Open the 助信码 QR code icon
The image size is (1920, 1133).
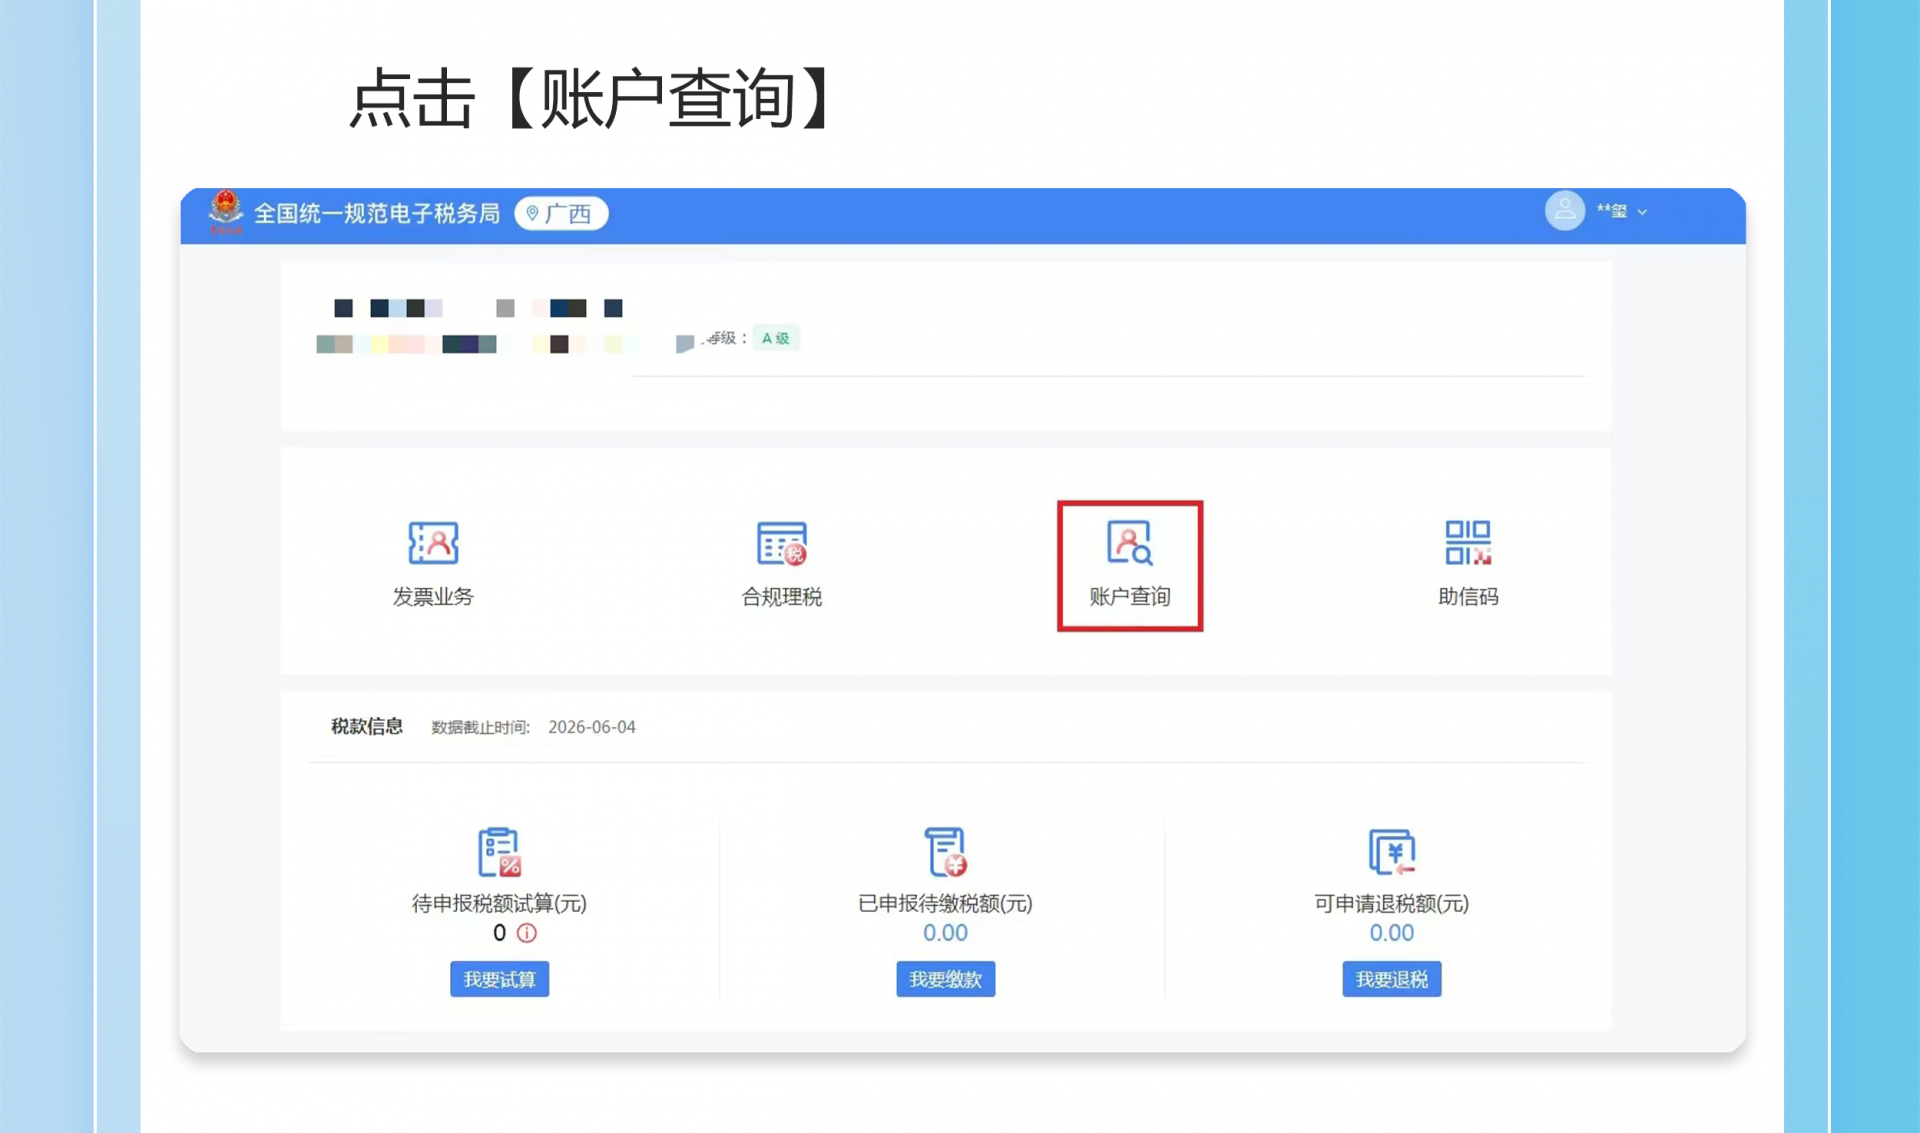pyautogui.click(x=1468, y=543)
